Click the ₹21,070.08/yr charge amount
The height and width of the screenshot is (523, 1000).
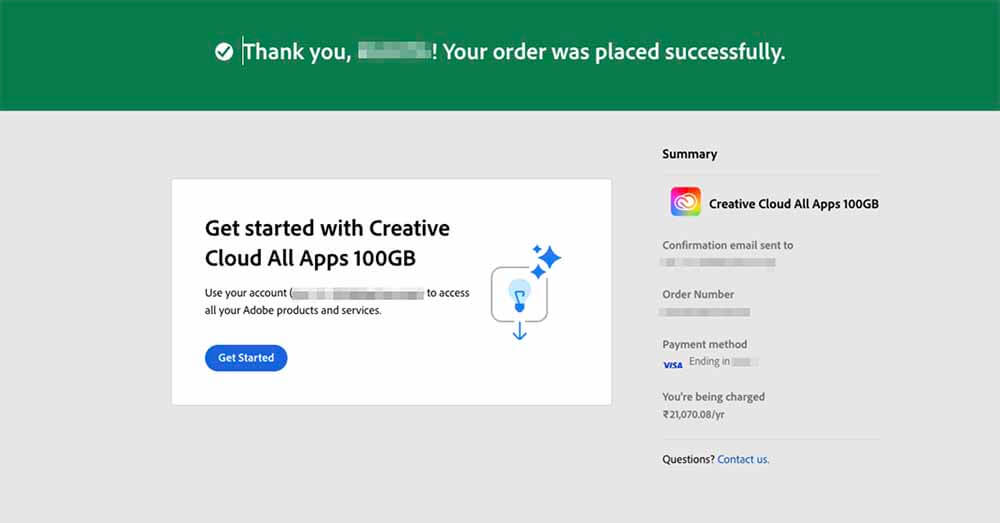[x=693, y=415]
